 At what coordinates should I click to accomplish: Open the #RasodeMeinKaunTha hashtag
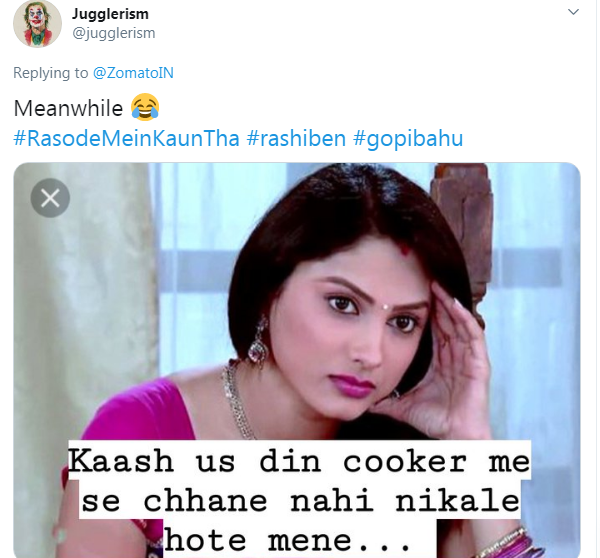point(126,138)
